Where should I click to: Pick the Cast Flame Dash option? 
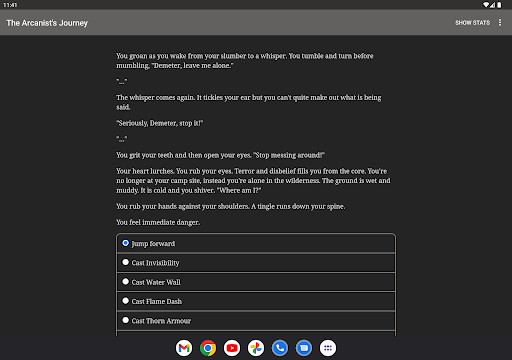tap(256, 301)
